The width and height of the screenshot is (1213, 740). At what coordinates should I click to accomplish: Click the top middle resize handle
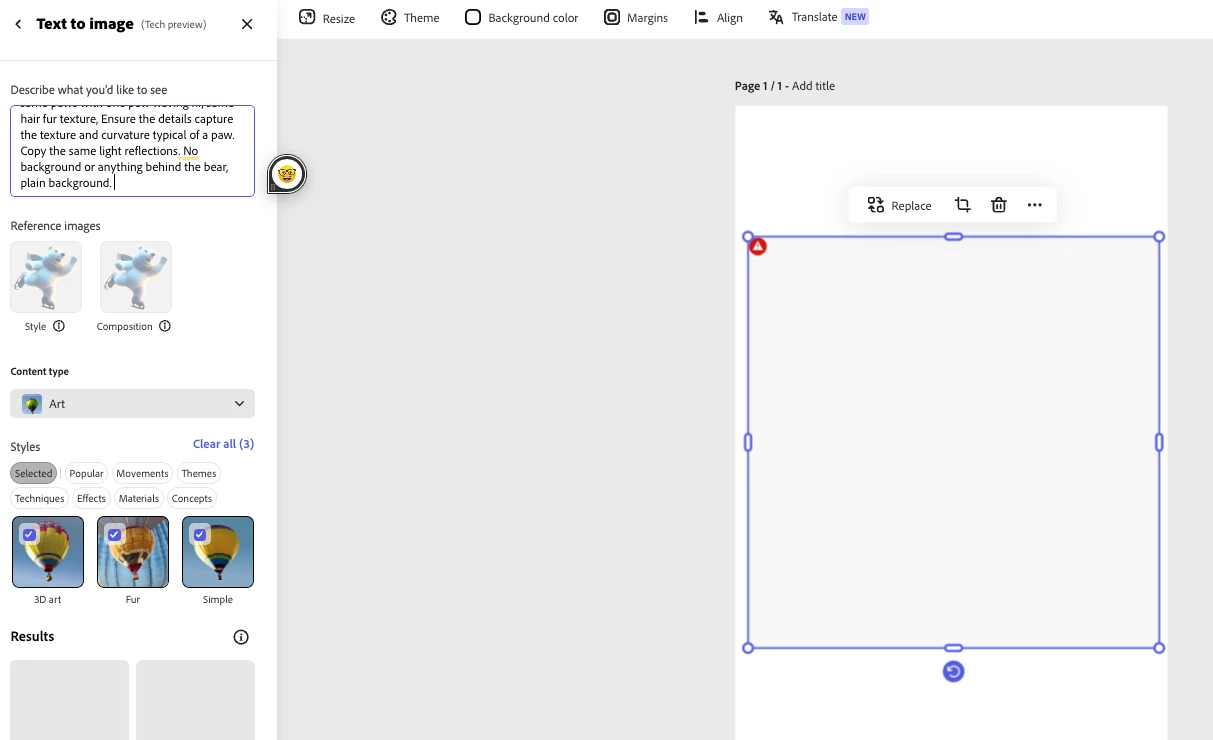[954, 237]
